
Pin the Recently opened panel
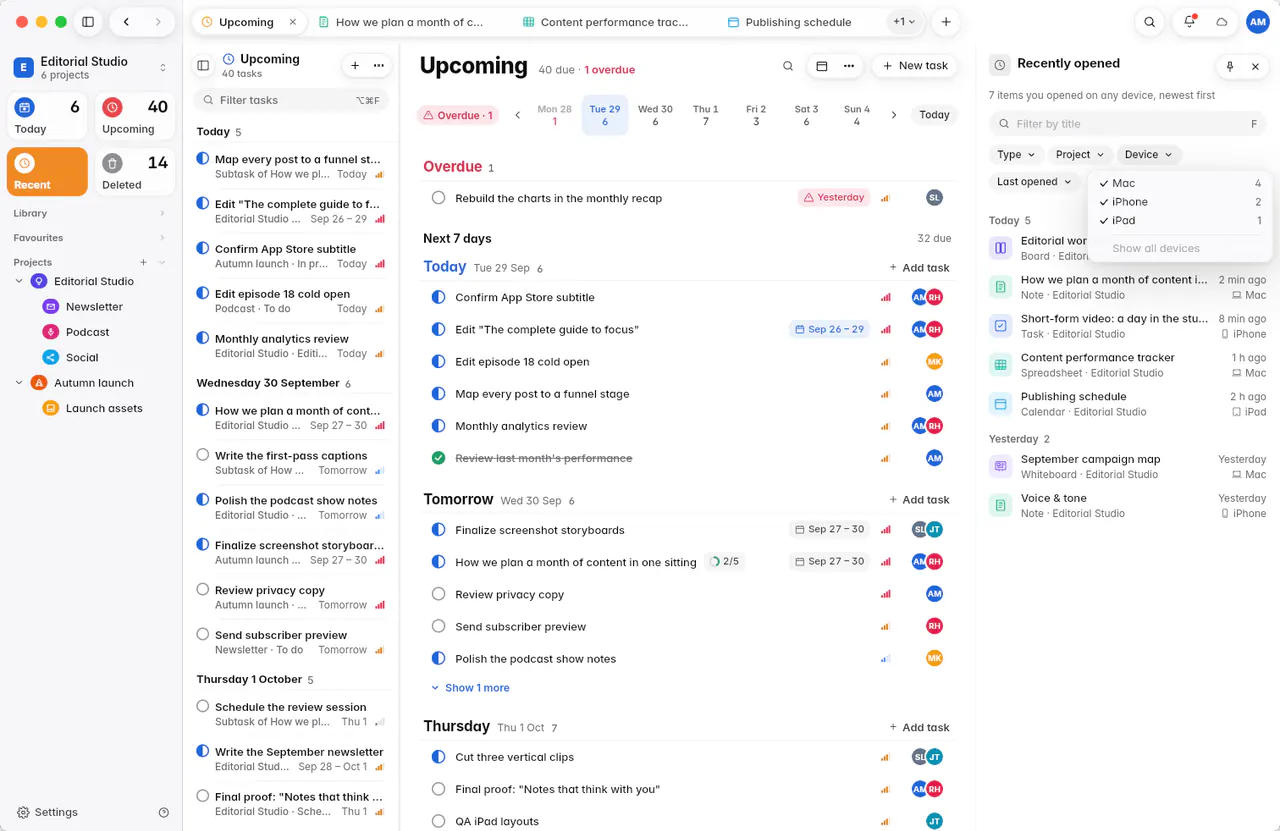[x=1230, y=67]
